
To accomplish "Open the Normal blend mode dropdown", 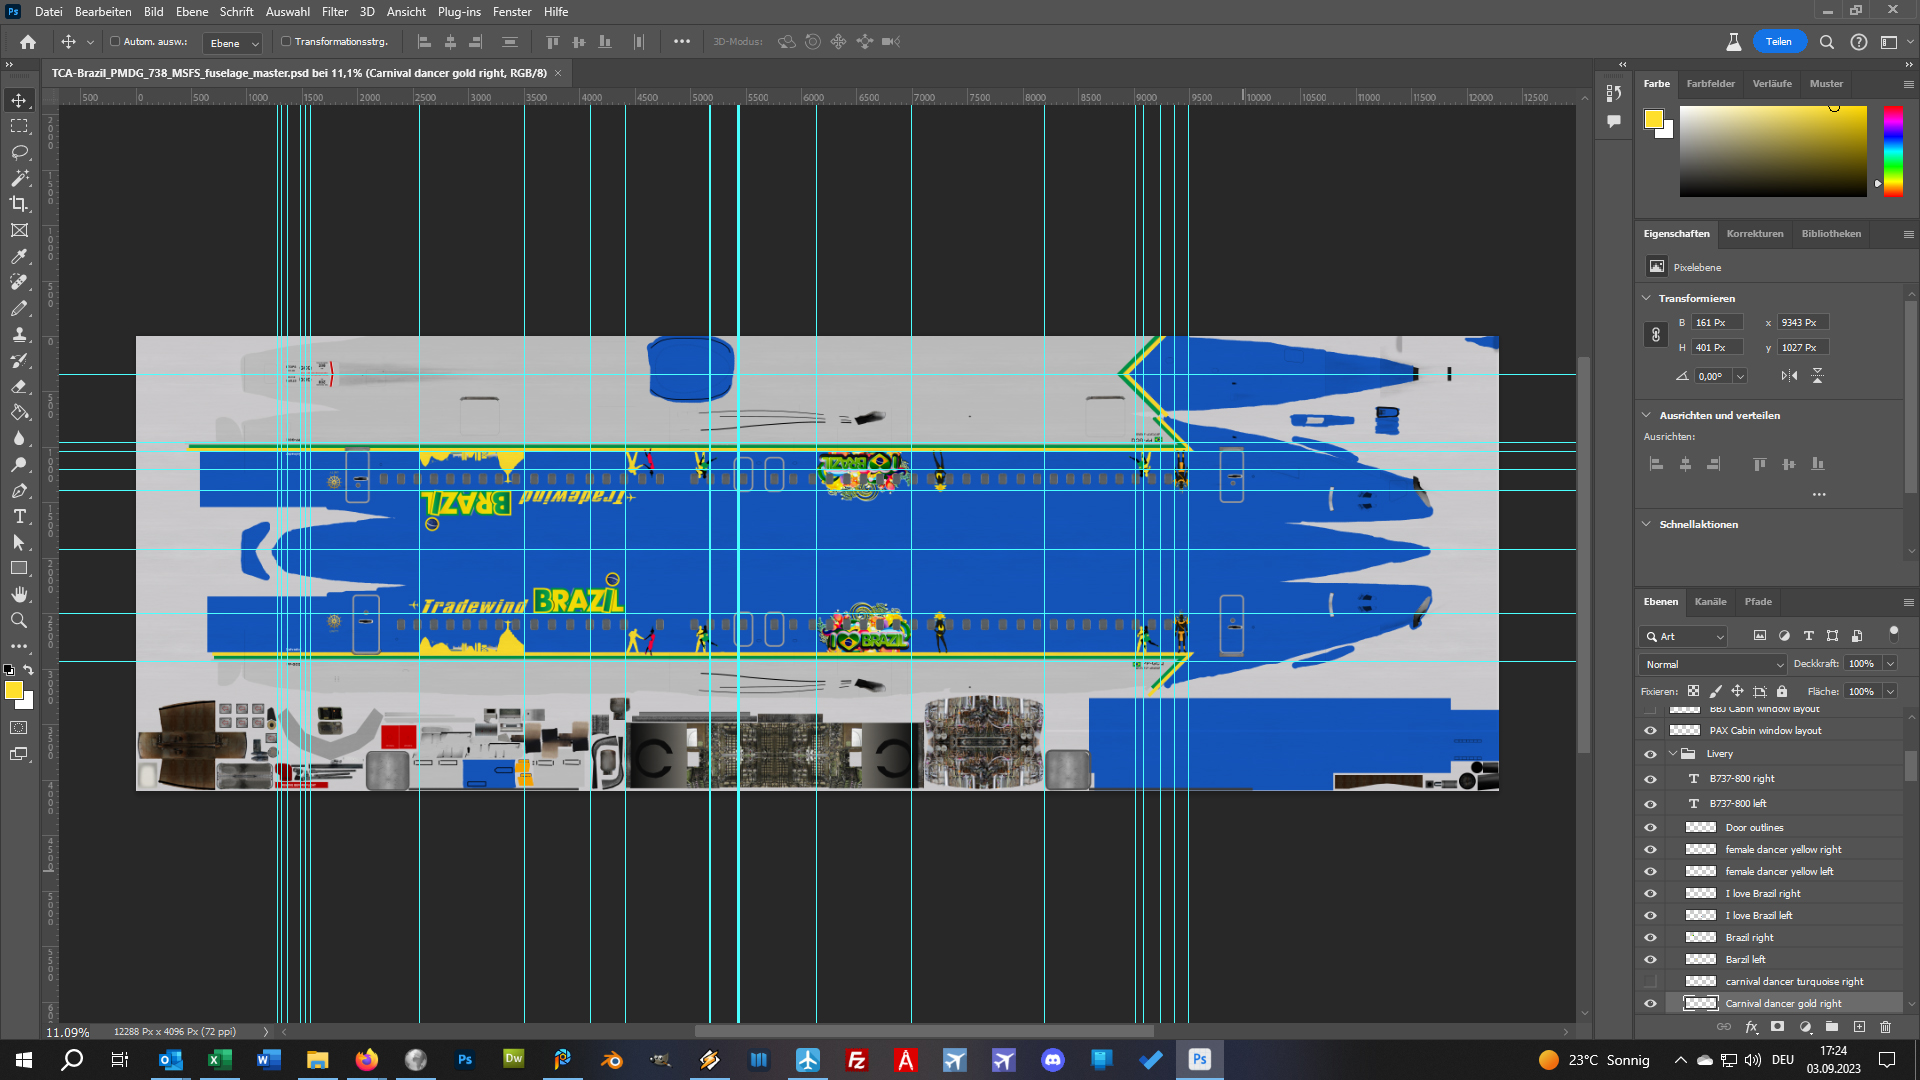I will [1713, 664].
